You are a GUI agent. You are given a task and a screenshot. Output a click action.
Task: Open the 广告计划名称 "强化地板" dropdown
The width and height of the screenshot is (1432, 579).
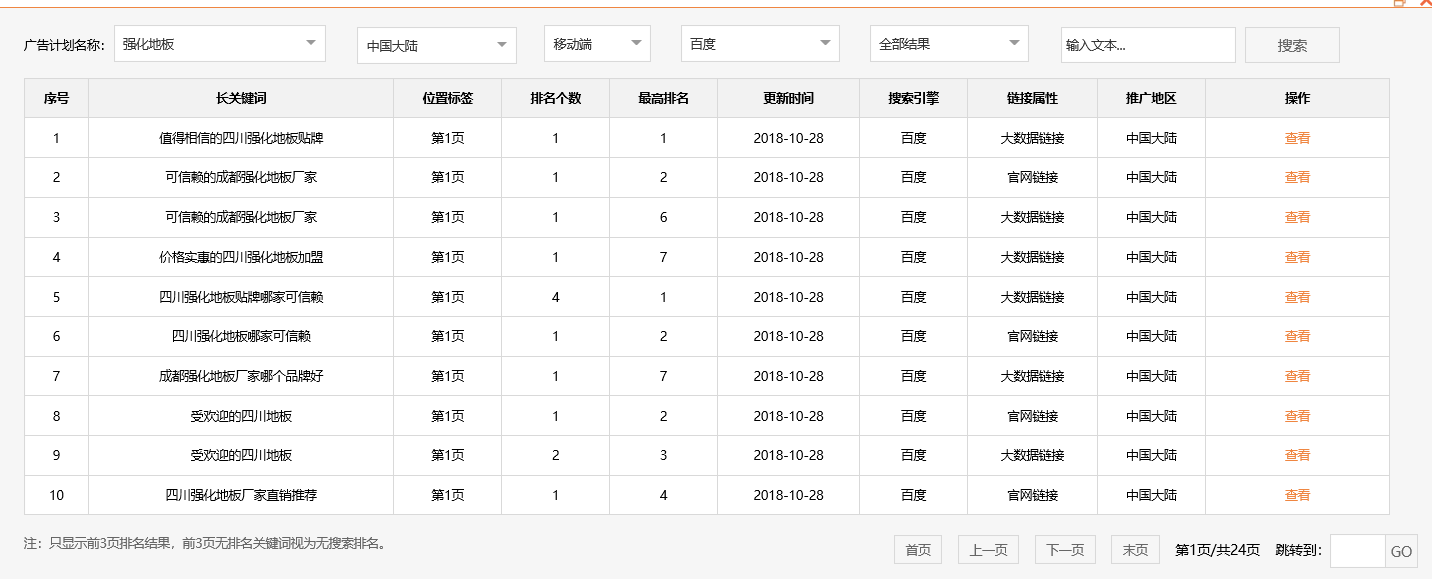(219, 43)
